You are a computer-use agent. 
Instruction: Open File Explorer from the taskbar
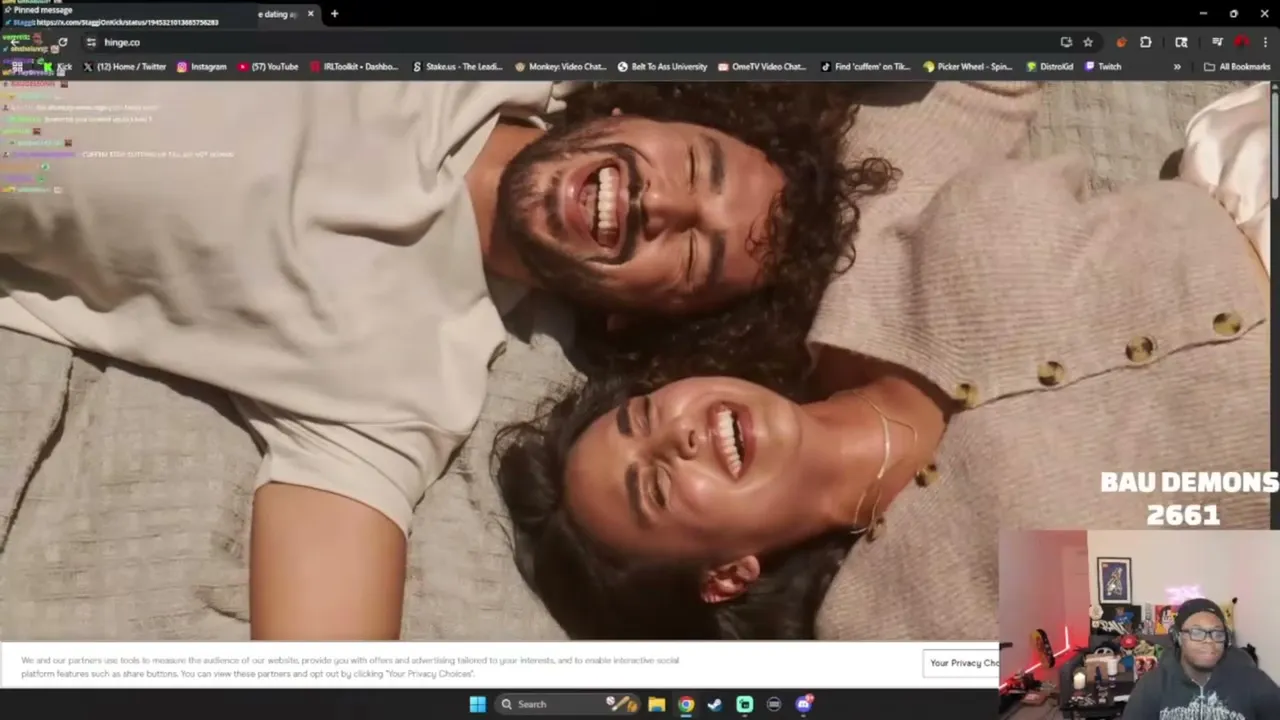point(656,704)
